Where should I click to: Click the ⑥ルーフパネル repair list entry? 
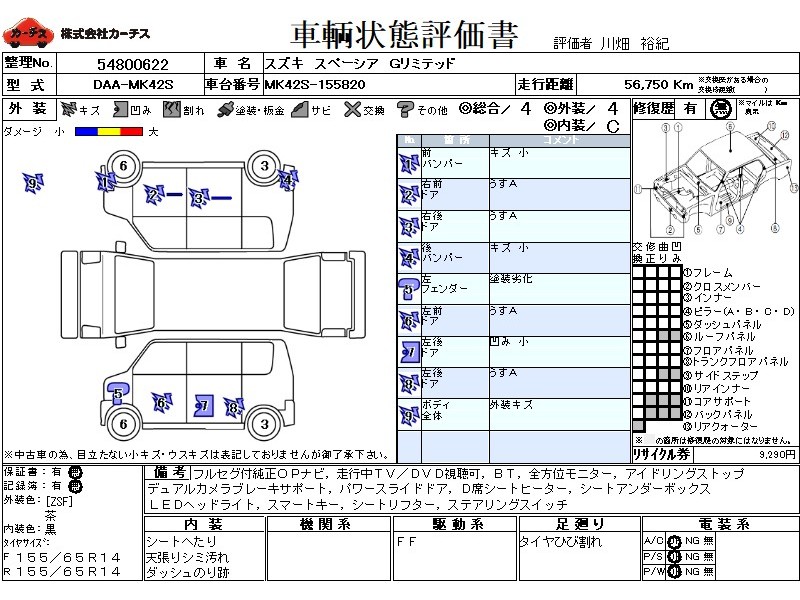pyautogui.click(x=719, y=337)
